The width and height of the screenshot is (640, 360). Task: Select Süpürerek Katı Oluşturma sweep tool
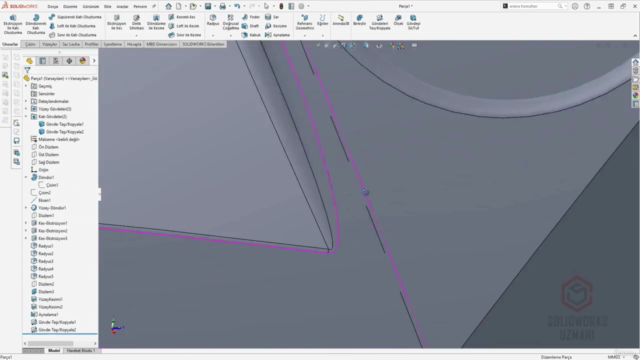point(75,17)
